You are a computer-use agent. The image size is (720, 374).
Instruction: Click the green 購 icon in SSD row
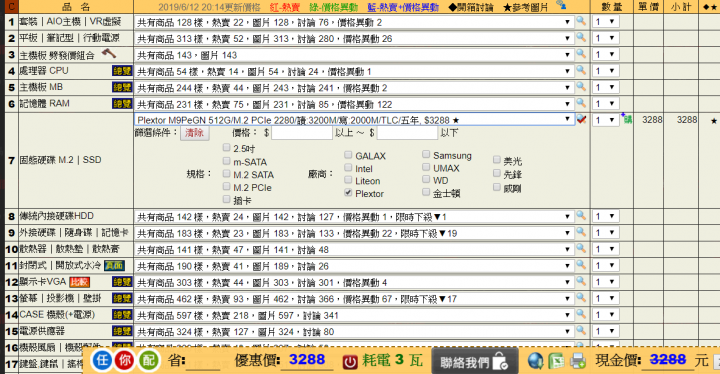click(627, 119)
